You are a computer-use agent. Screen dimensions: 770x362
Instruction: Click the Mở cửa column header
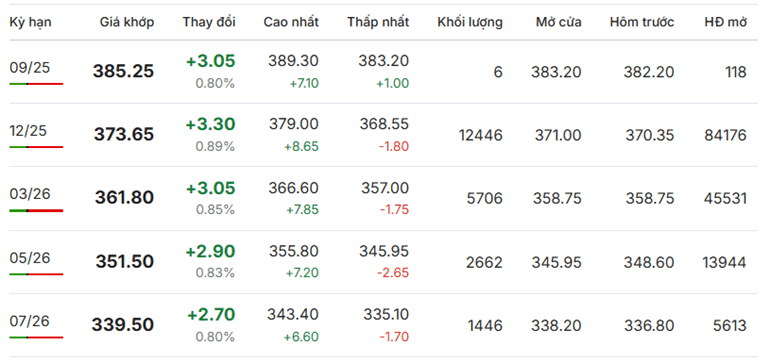[559, 22]
